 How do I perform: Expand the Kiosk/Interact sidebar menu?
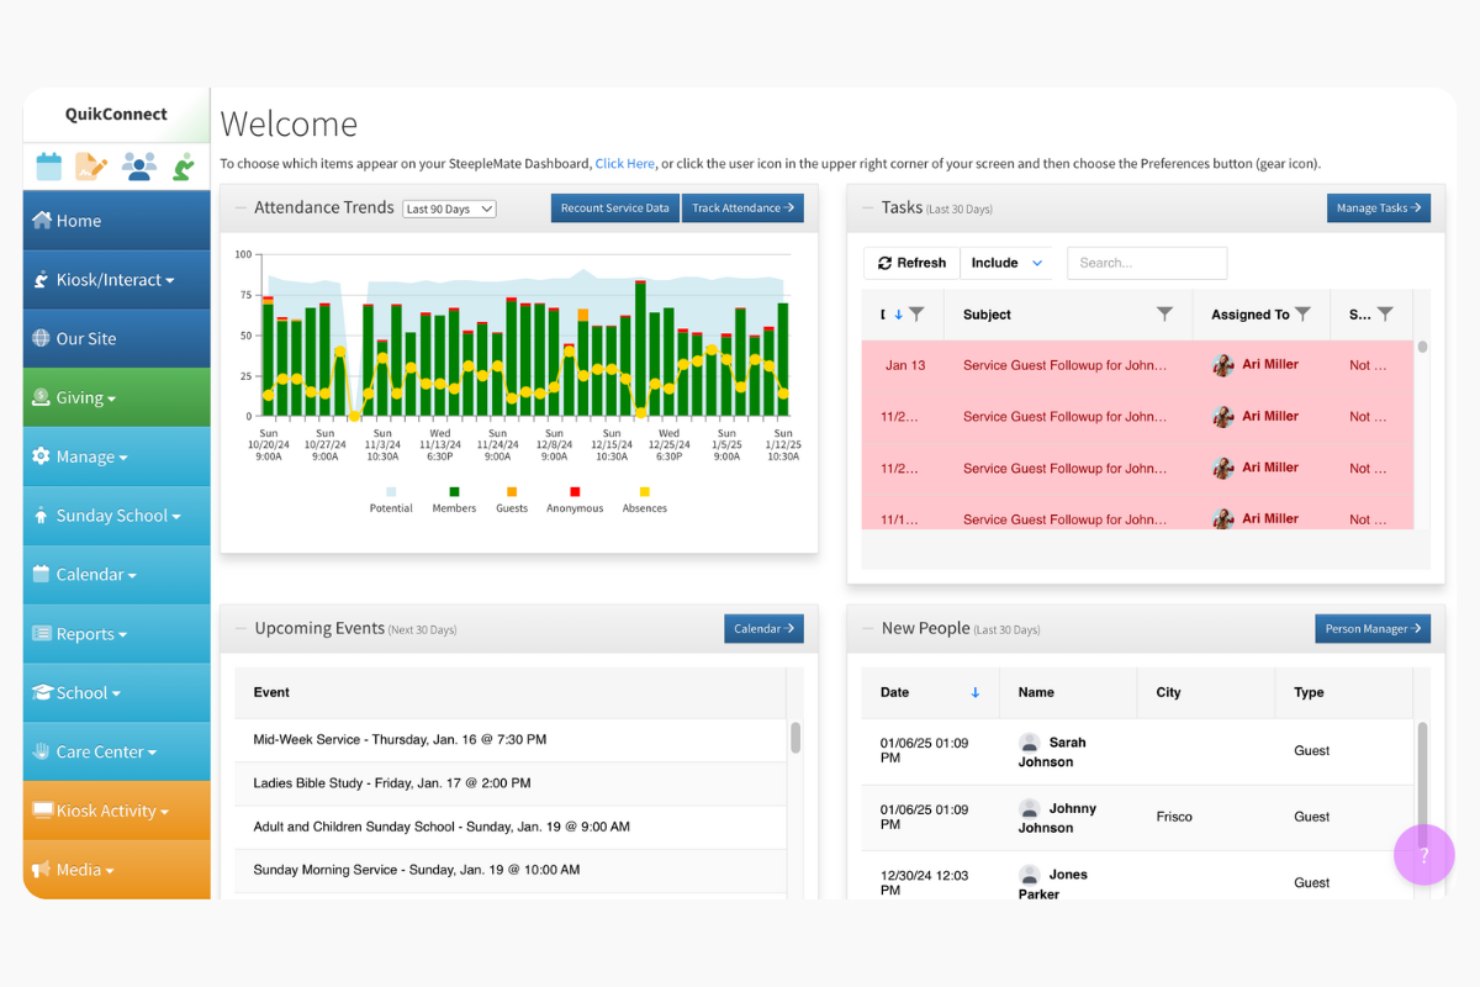(116, 280)
